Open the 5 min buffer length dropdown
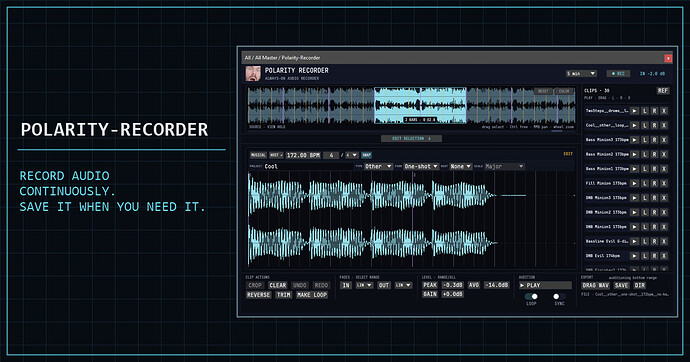Image resolution: width=690 pixels, height=362 pixels. coord(581,73)
